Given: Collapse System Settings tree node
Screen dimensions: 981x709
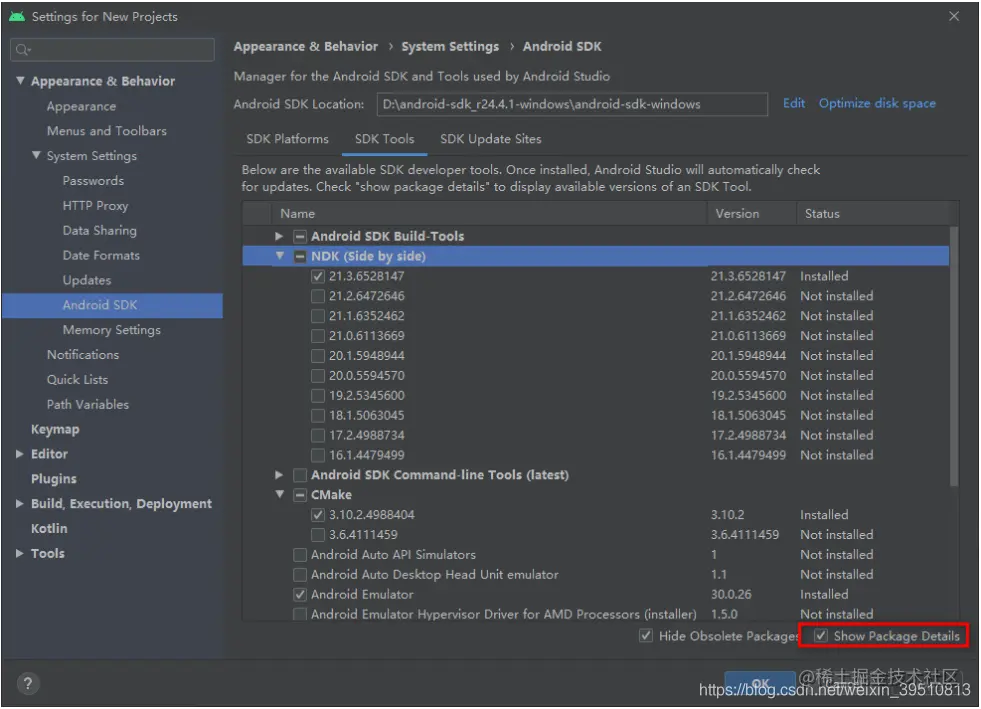Looking at the screenshot, I should tap(36, 155).
